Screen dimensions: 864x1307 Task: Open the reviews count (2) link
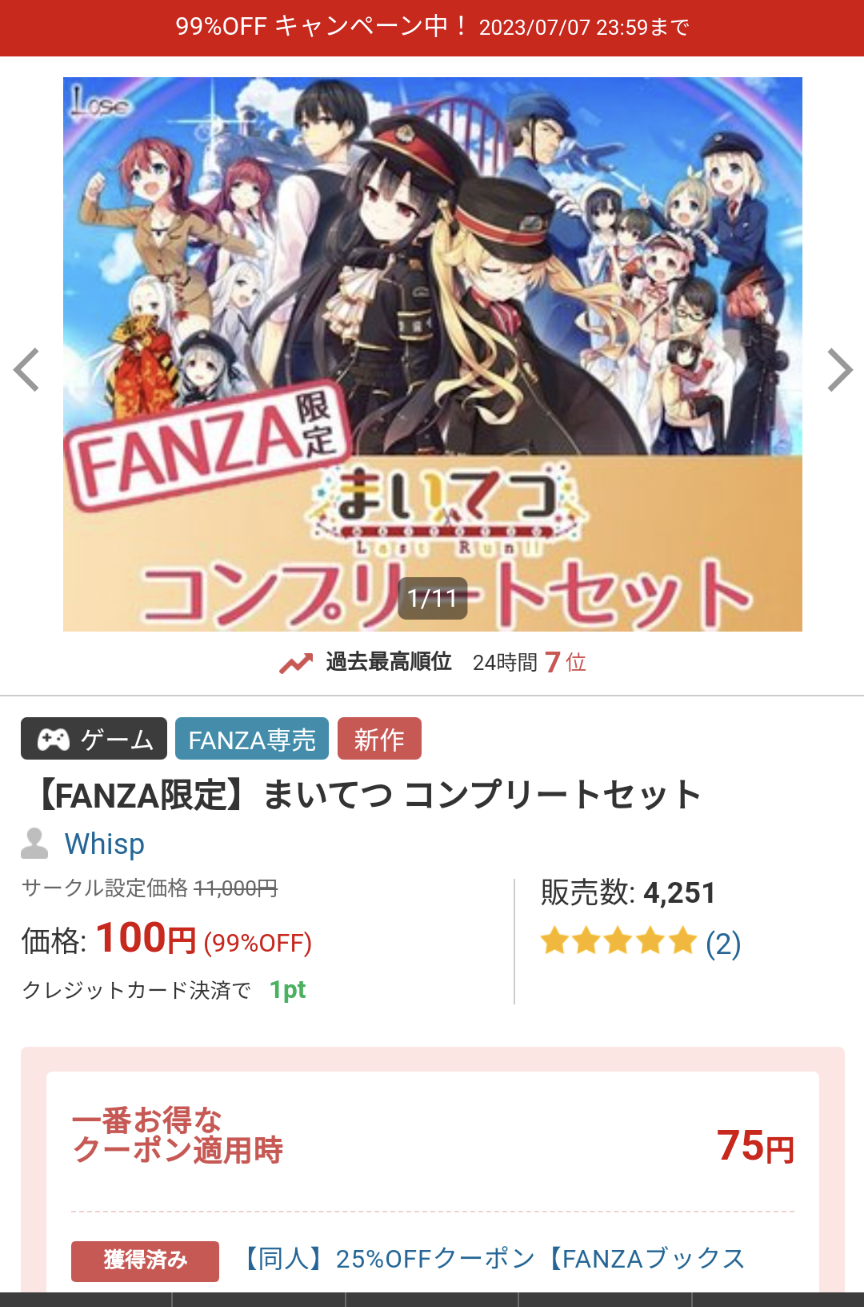[x=723, y=943]
